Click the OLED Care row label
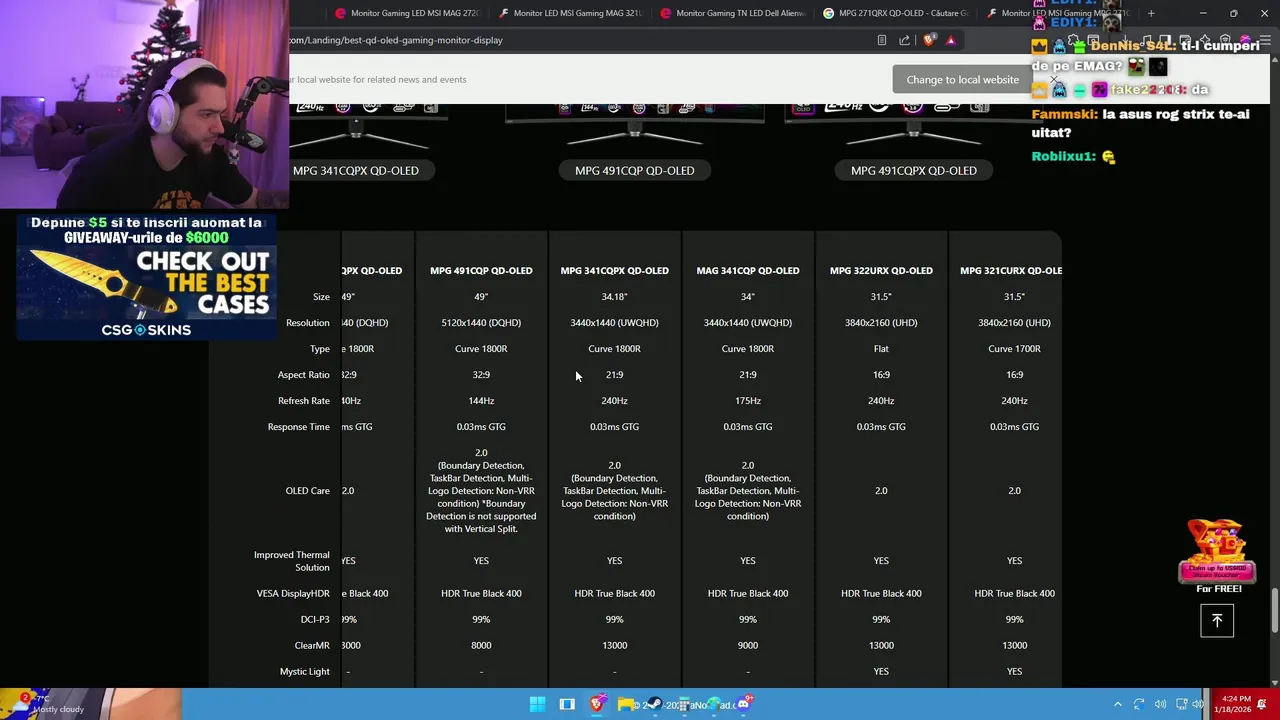This screenshot has width=1280, height=720. 307,491
